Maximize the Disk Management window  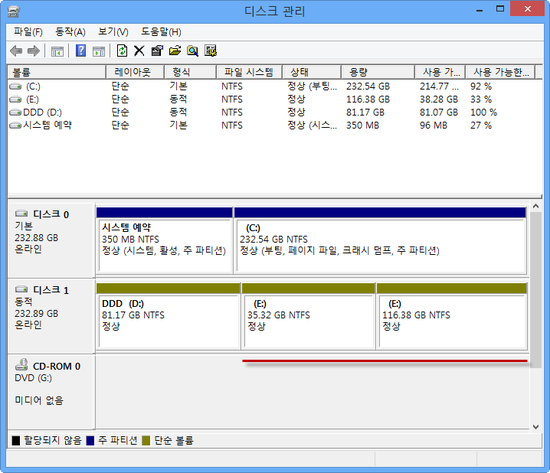(x=500, y=9)
